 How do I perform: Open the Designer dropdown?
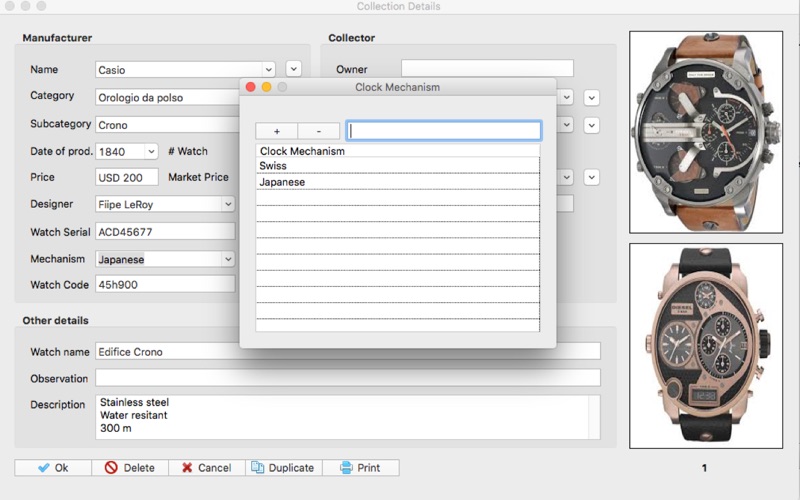pyautogui.click(x=228, y=204)
